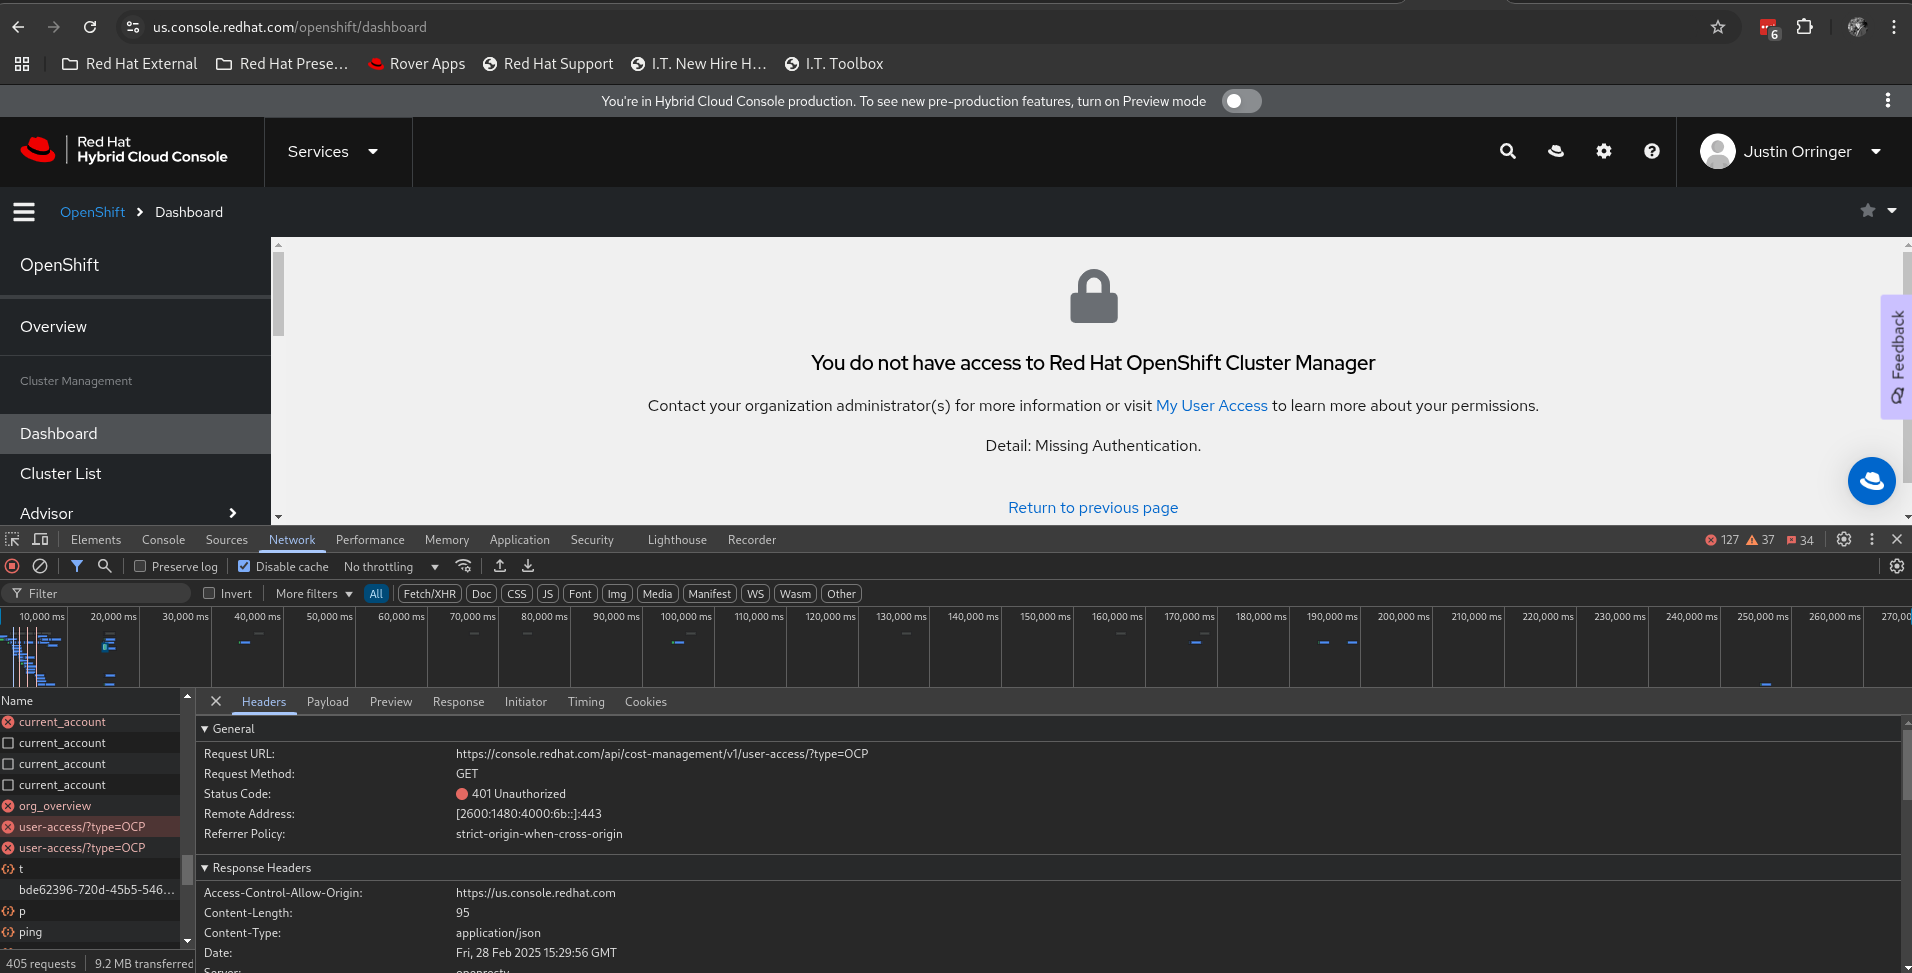Image resolution: width=1912 pixels, height=973 pixels.
Task: Open the help question mark icon
Action: 1652,151
